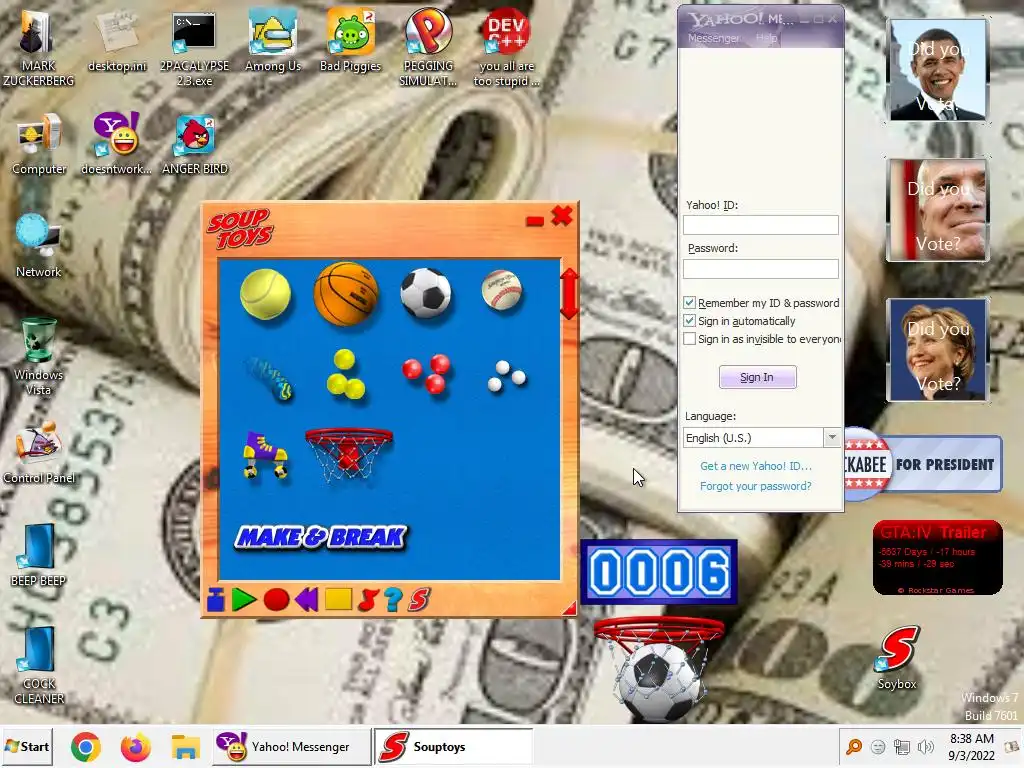Launch Firefox from the taskbar
1024x768 pixels.
pos(135,746)
